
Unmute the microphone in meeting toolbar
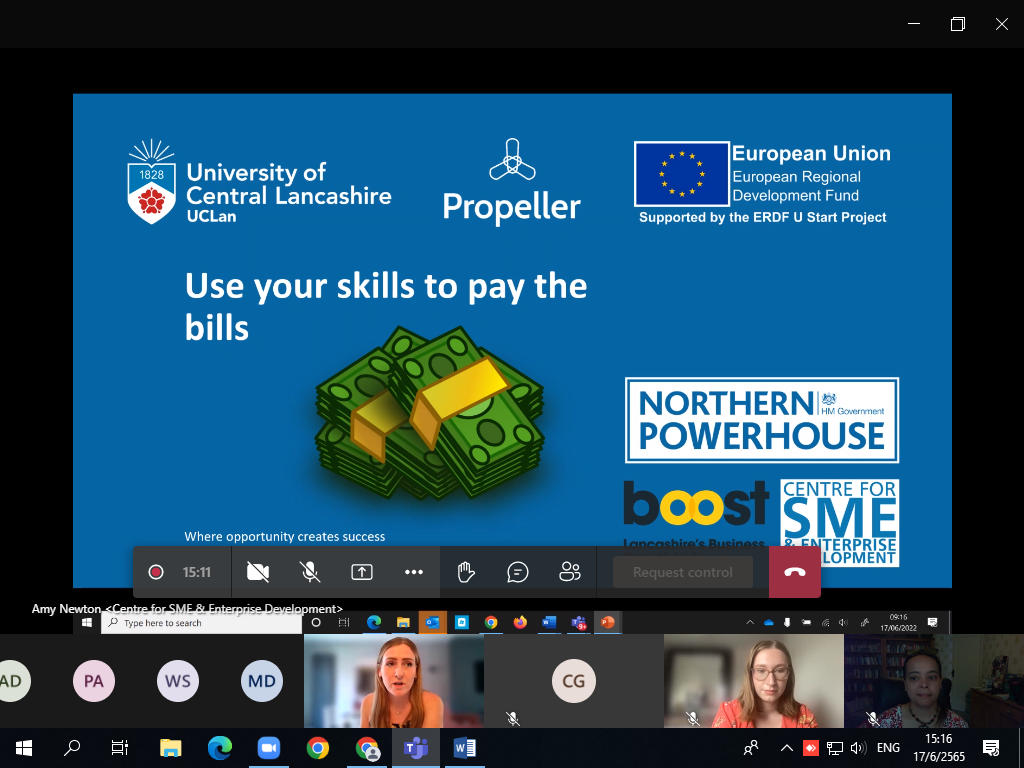click(x=310, y=573)
